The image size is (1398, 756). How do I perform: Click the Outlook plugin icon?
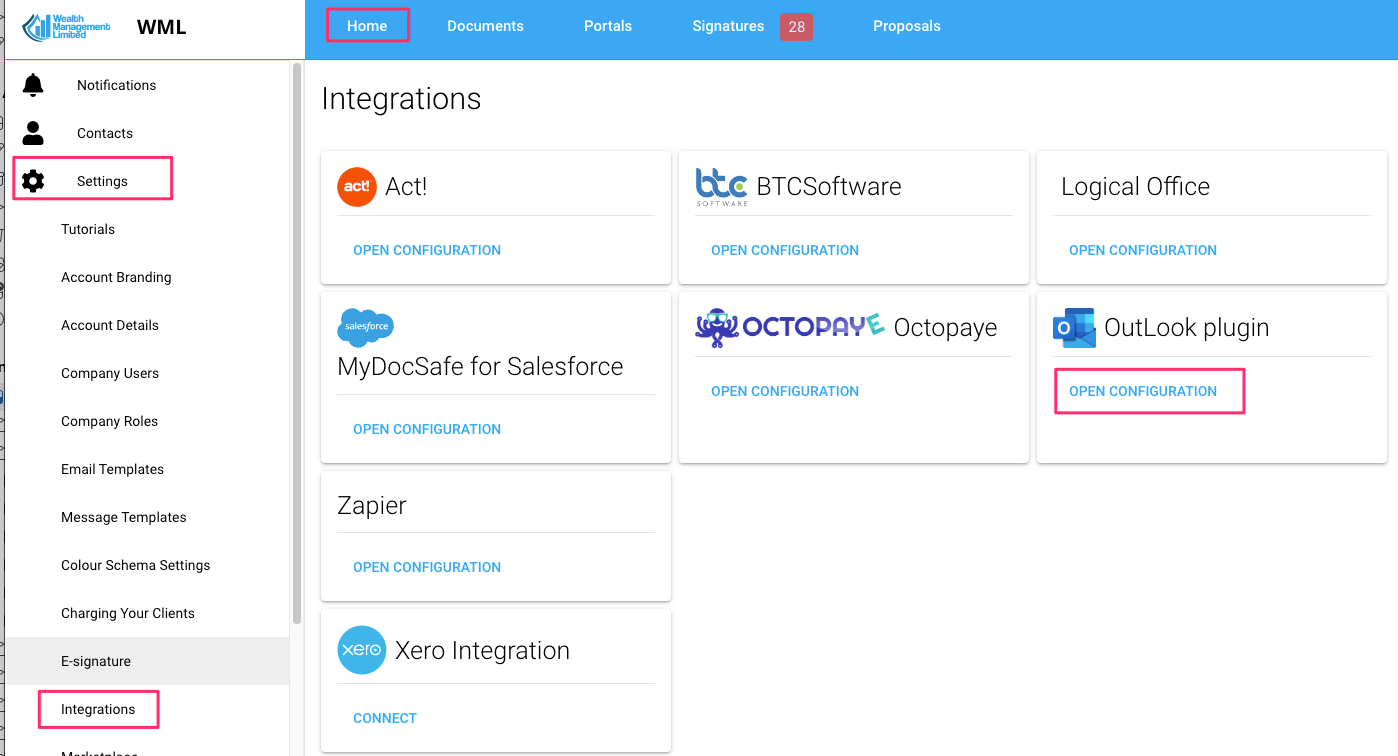coord(1074,328)
